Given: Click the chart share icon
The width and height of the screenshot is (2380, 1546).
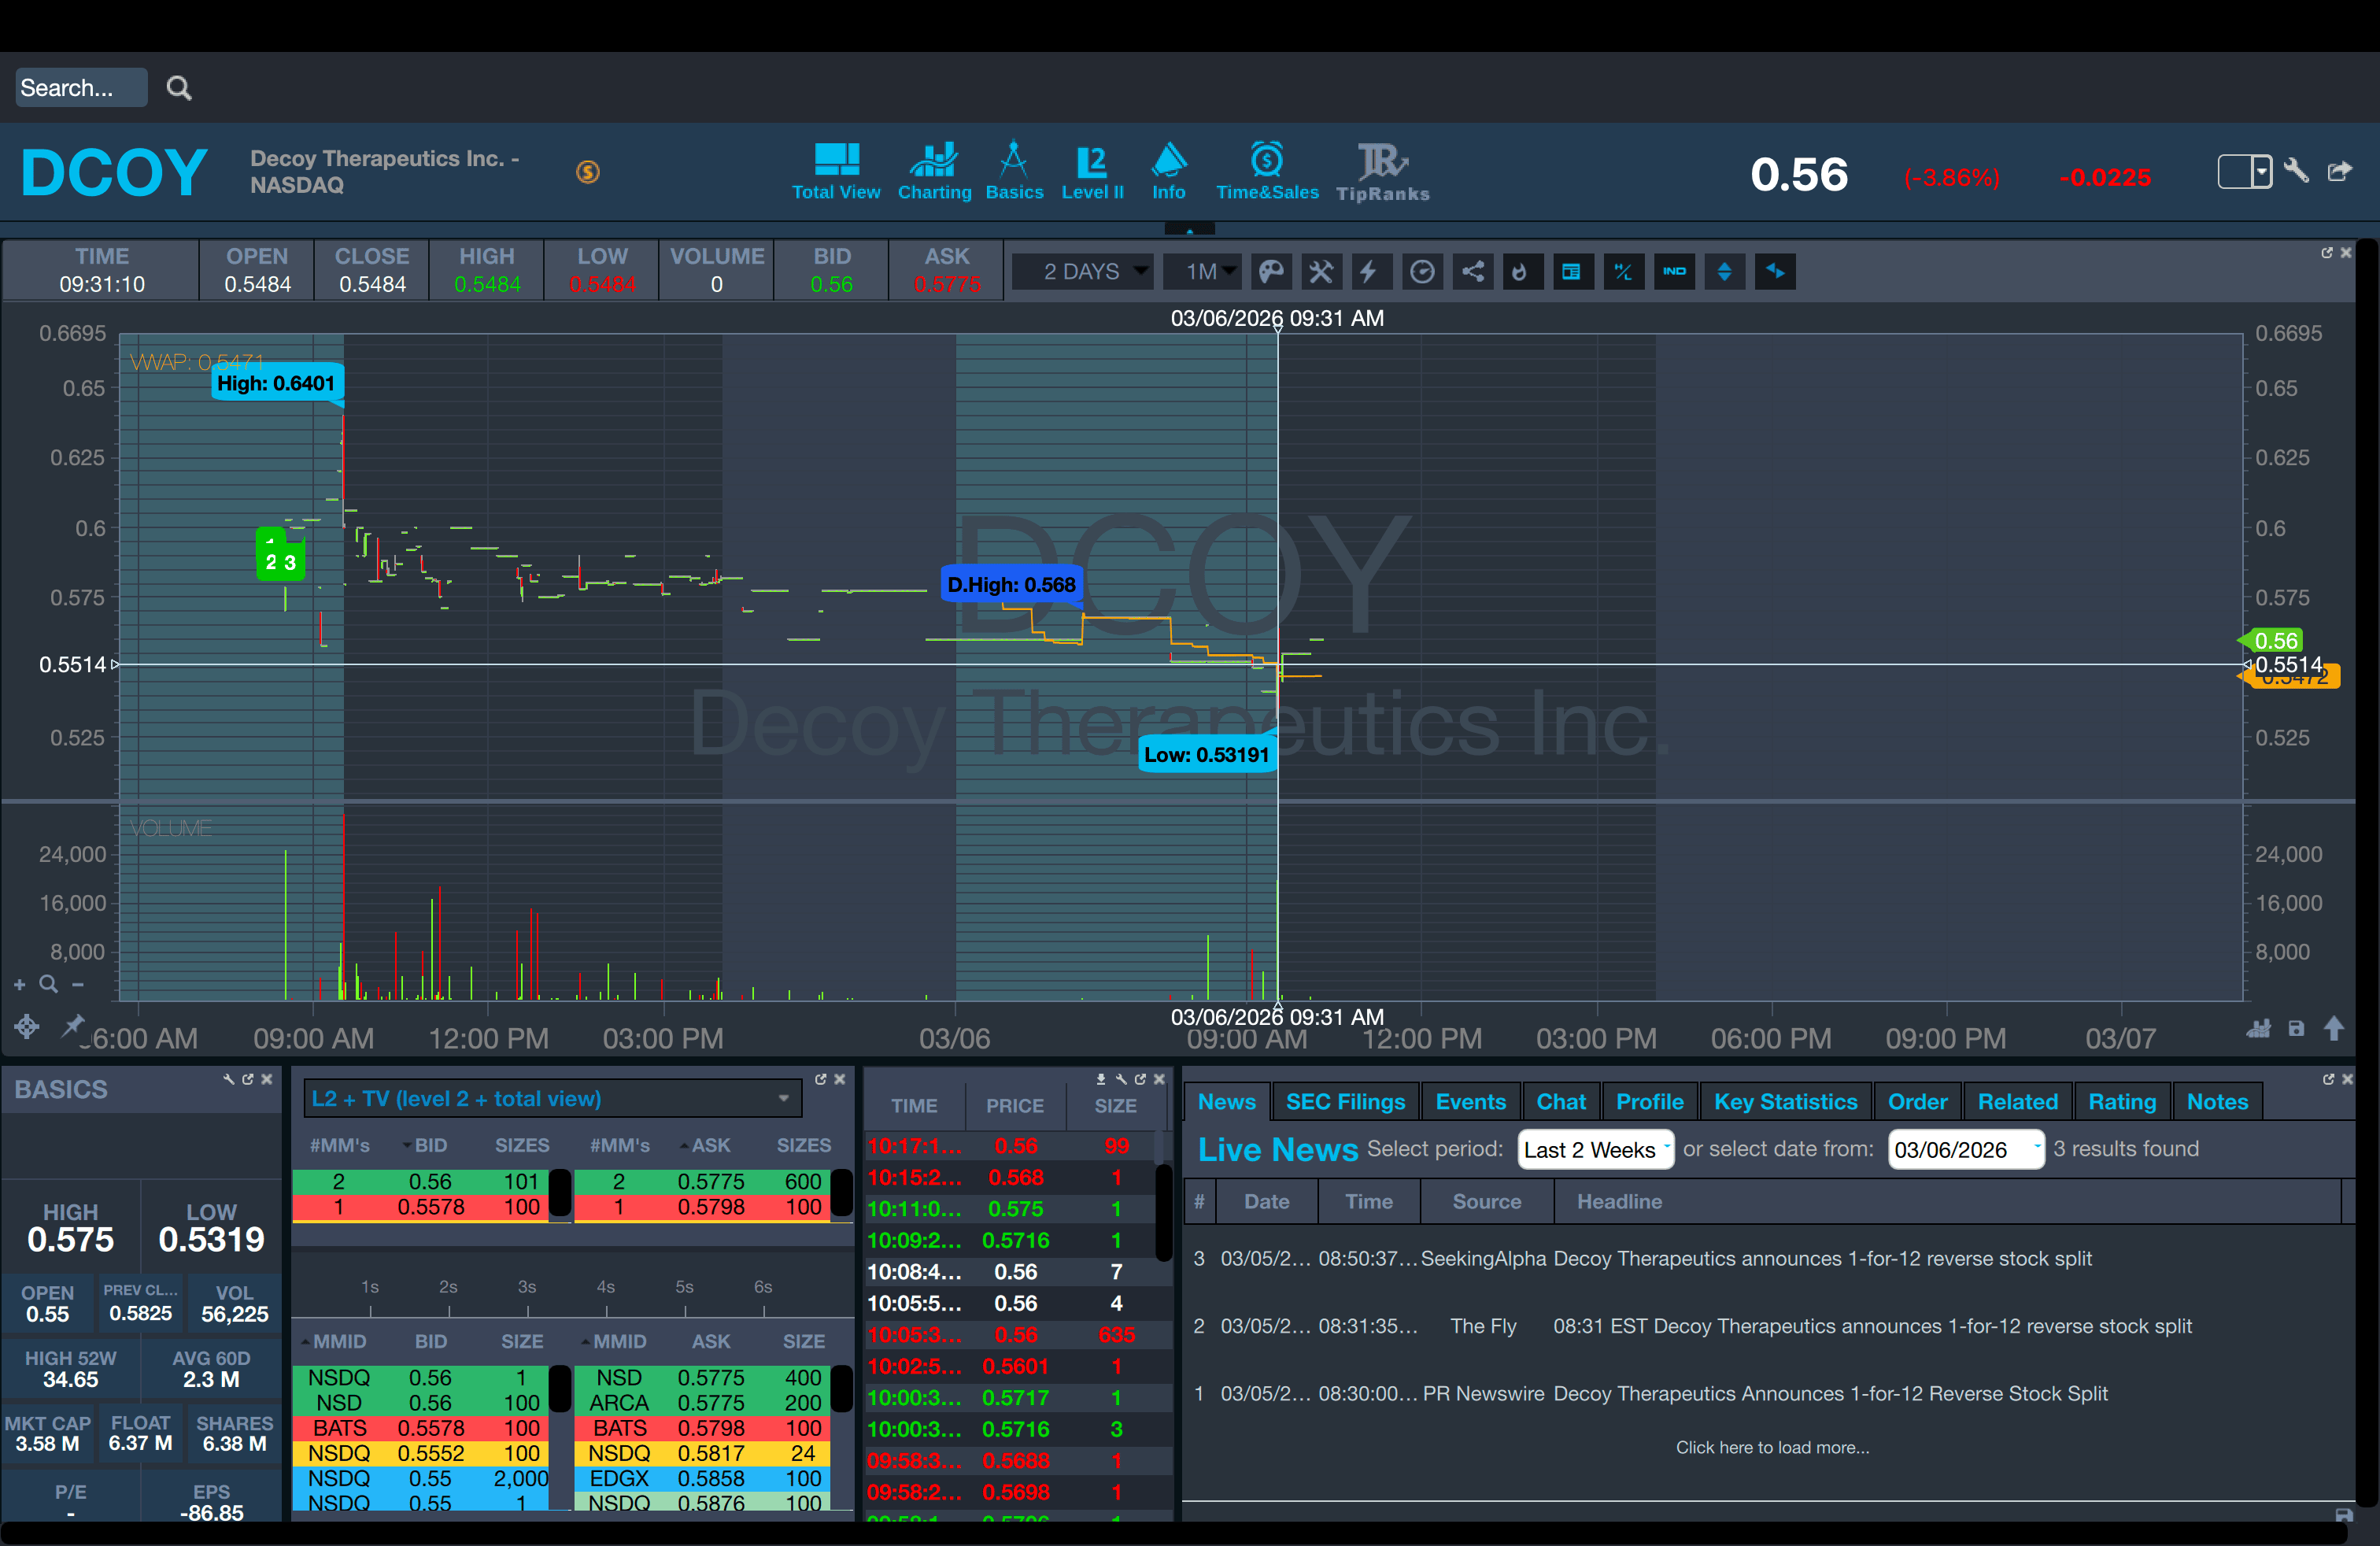Looking at the screenshot, I should pyautogui.click(x=1473, y=272).
